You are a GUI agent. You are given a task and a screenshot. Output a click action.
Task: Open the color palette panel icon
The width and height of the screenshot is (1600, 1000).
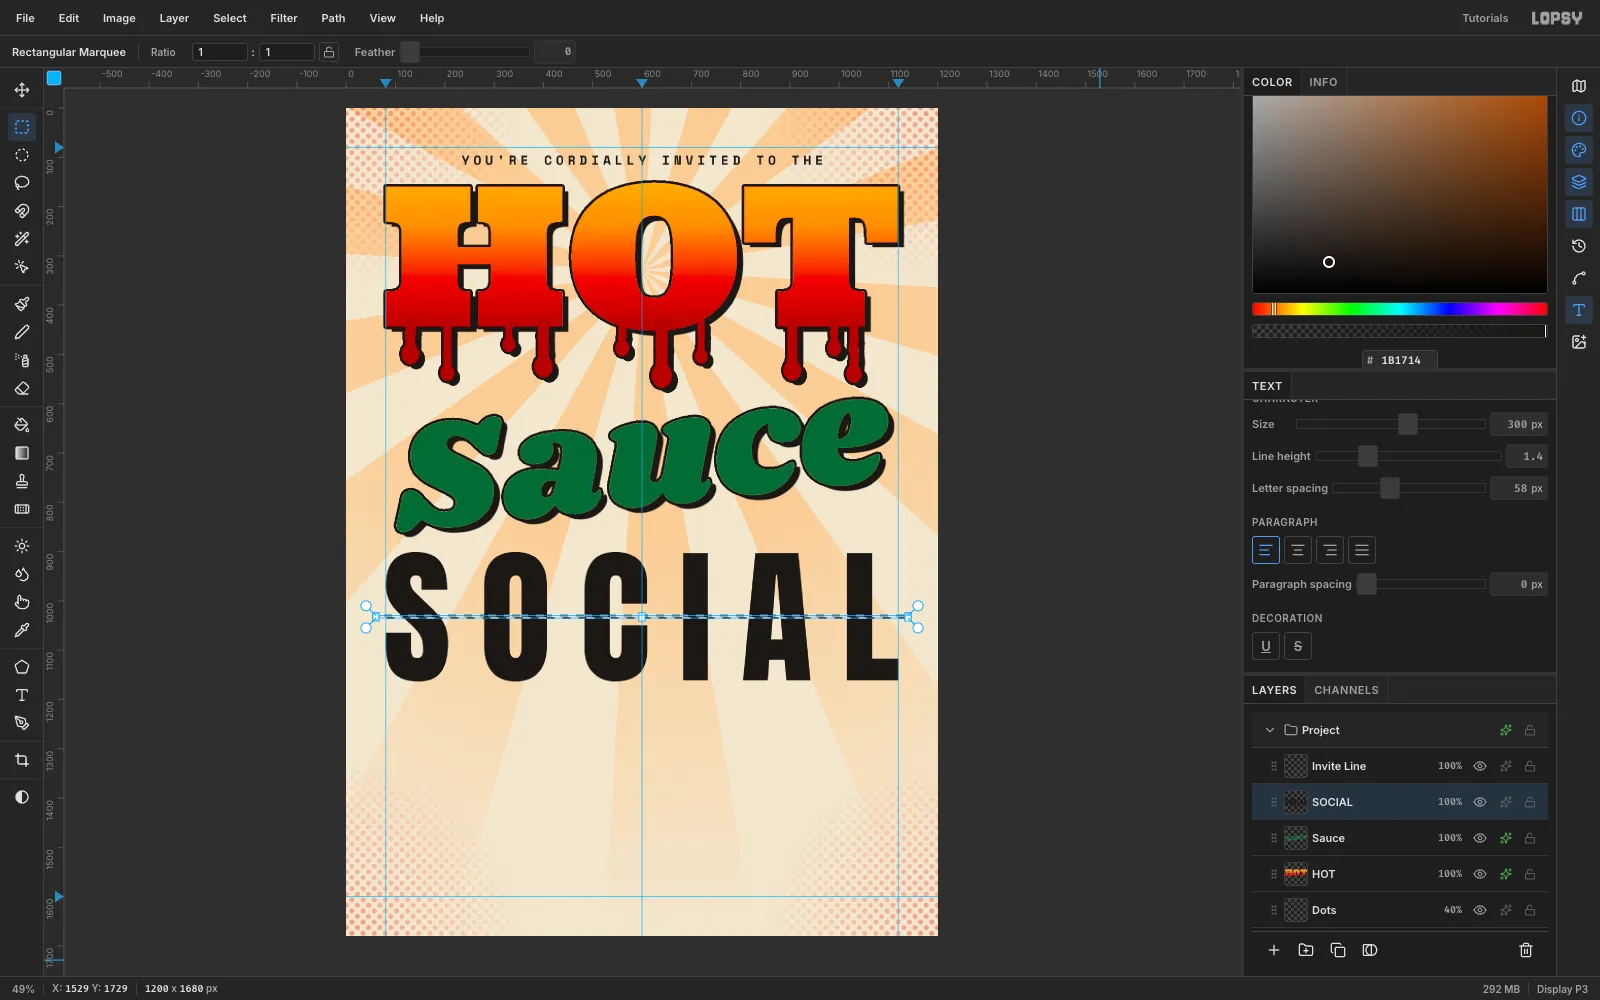point(1579,150)
